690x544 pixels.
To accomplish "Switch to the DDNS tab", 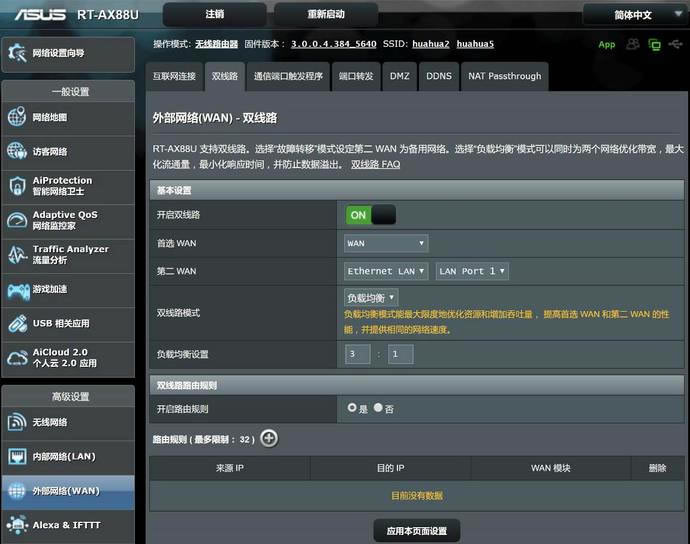I will click(438, 76).
